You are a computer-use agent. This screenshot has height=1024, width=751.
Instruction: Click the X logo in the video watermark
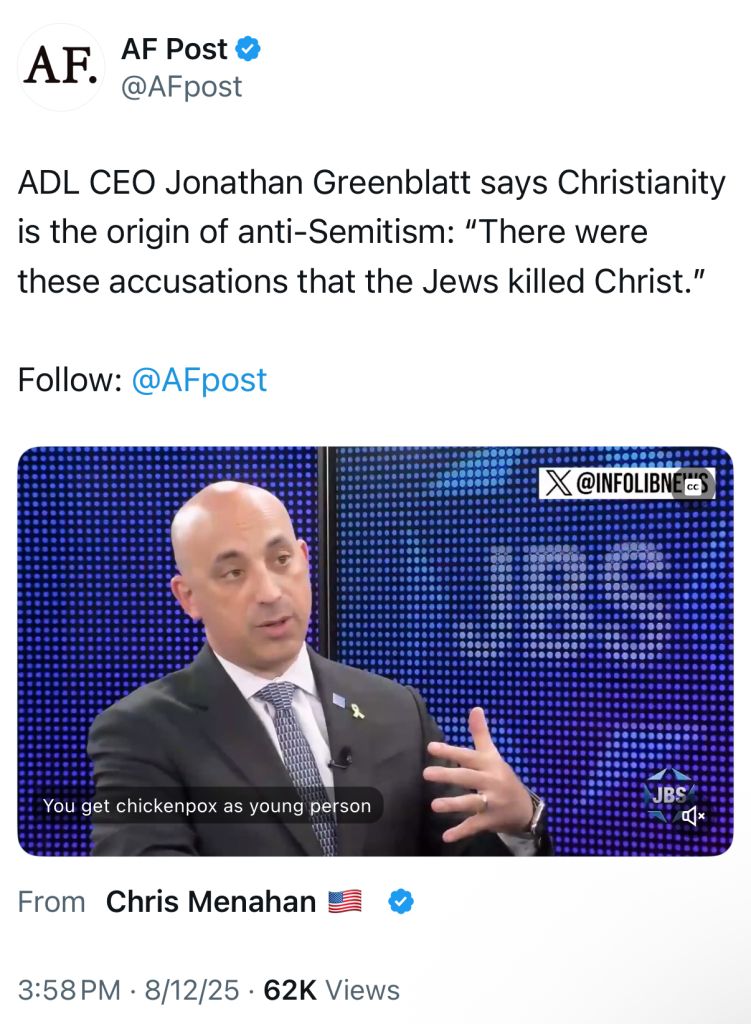click(x=558, y=483)
